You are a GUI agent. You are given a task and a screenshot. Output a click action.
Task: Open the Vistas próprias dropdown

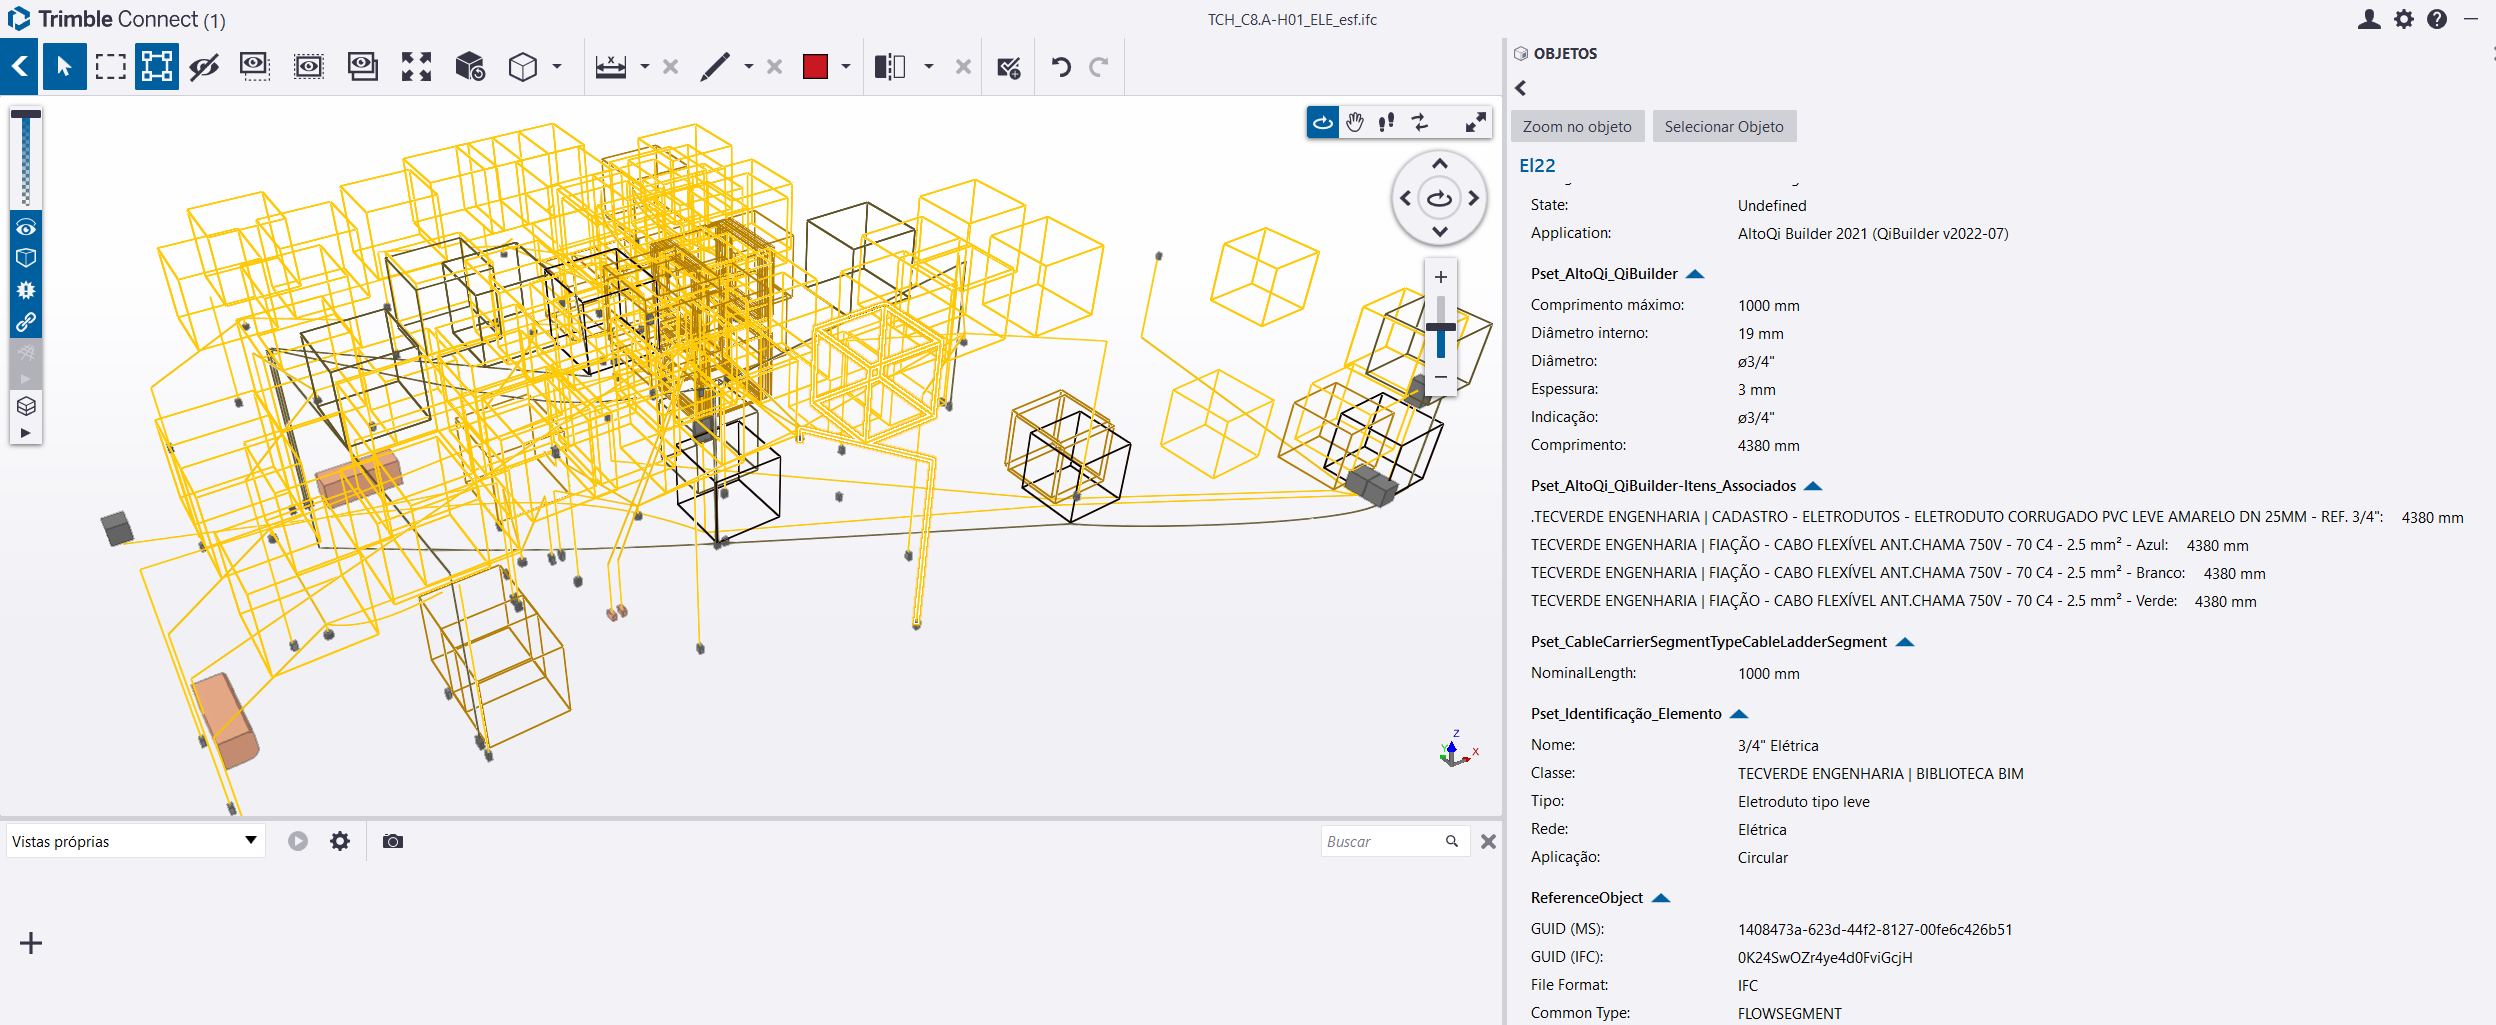135,841
